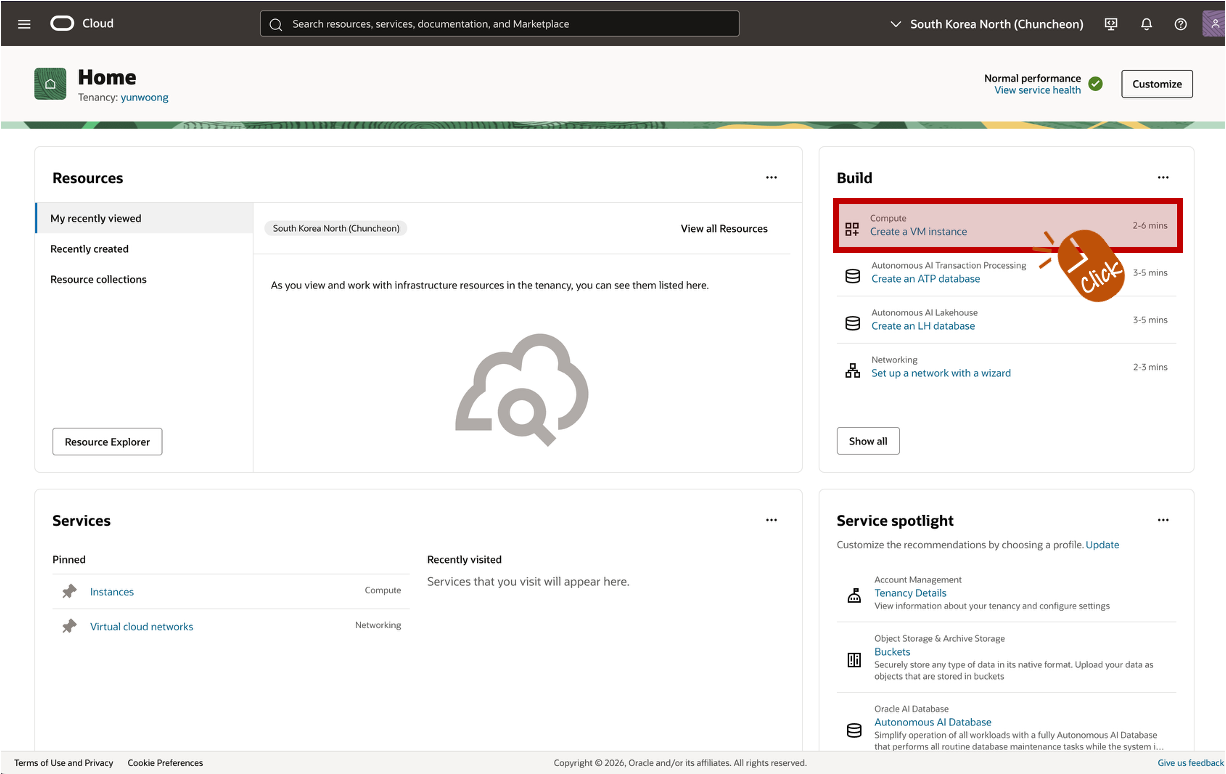Open the pinned Virtual cloud networks link

[141, 627]
